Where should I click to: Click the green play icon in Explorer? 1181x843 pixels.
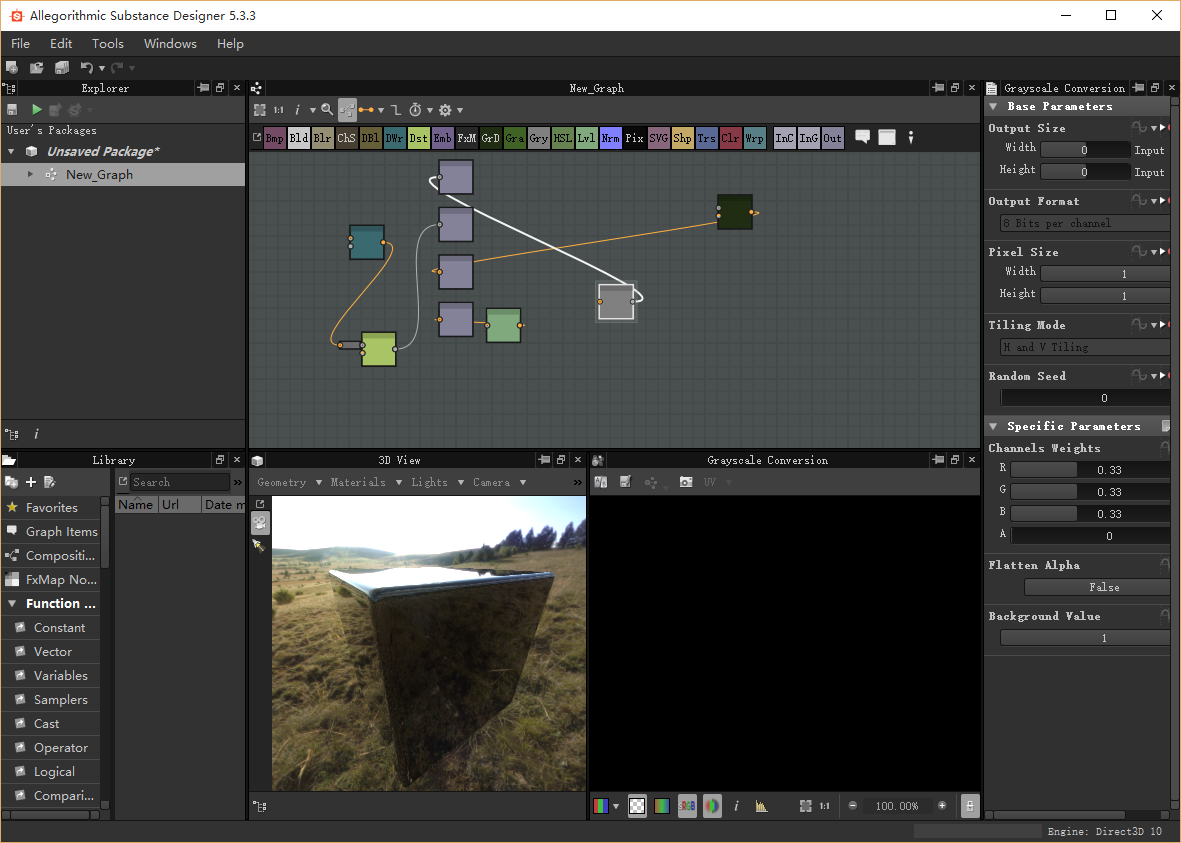click(x=37, y=109)
